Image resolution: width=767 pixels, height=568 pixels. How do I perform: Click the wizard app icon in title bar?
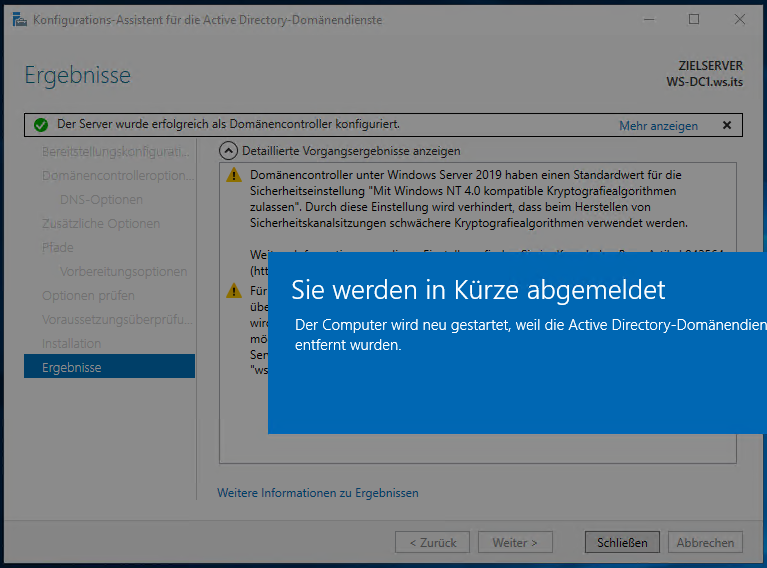click(20, 20)
